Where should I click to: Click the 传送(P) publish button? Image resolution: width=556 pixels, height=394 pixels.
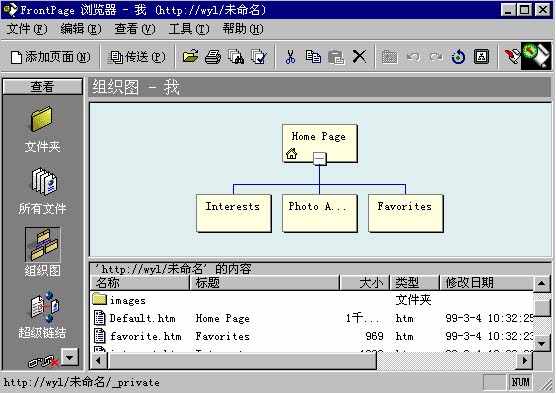[137, 57]
